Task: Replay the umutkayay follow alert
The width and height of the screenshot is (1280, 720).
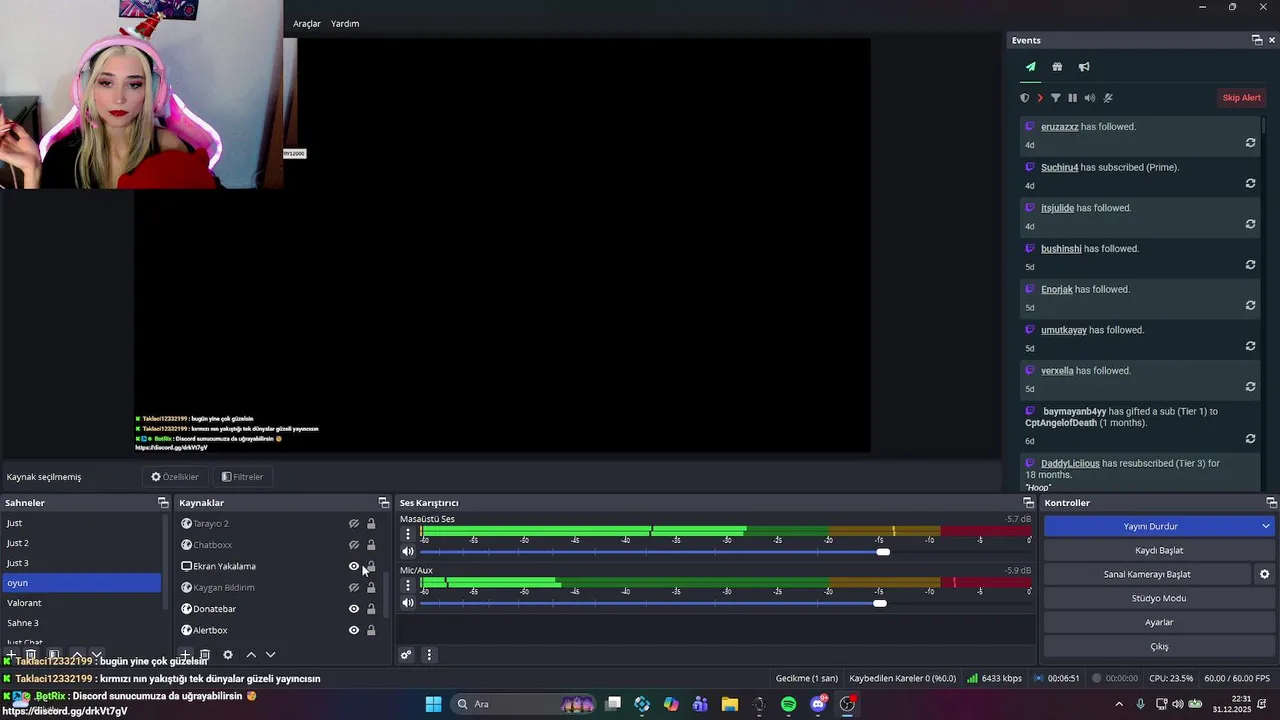Action: pyautogui.click(x=1250, y=346)
